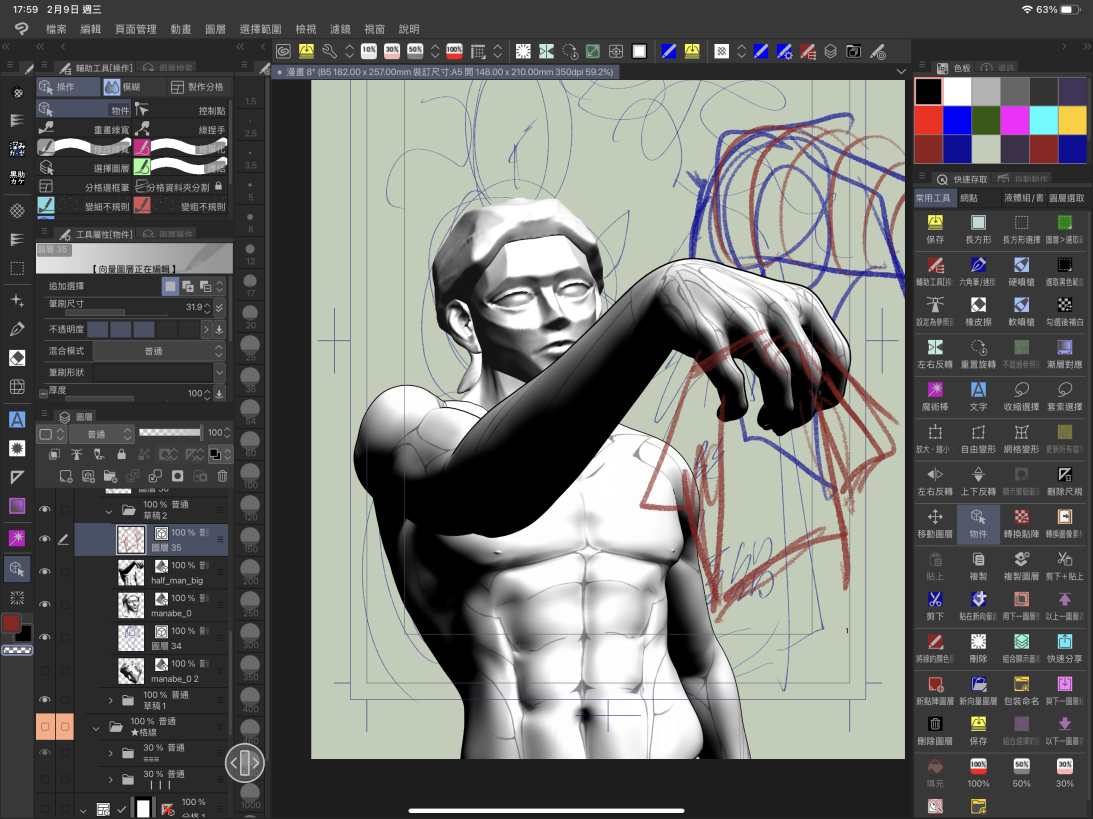Select the 模糊 sub tool group

132,86
